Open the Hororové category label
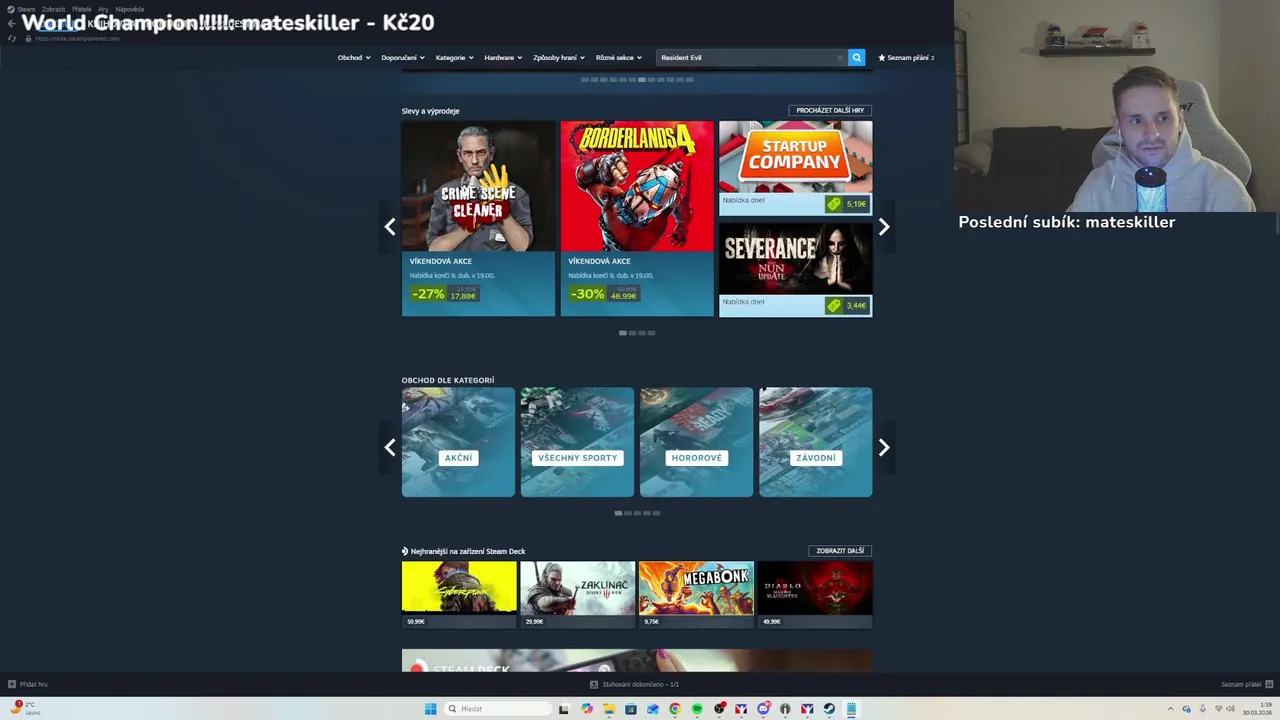 point(696,457)
